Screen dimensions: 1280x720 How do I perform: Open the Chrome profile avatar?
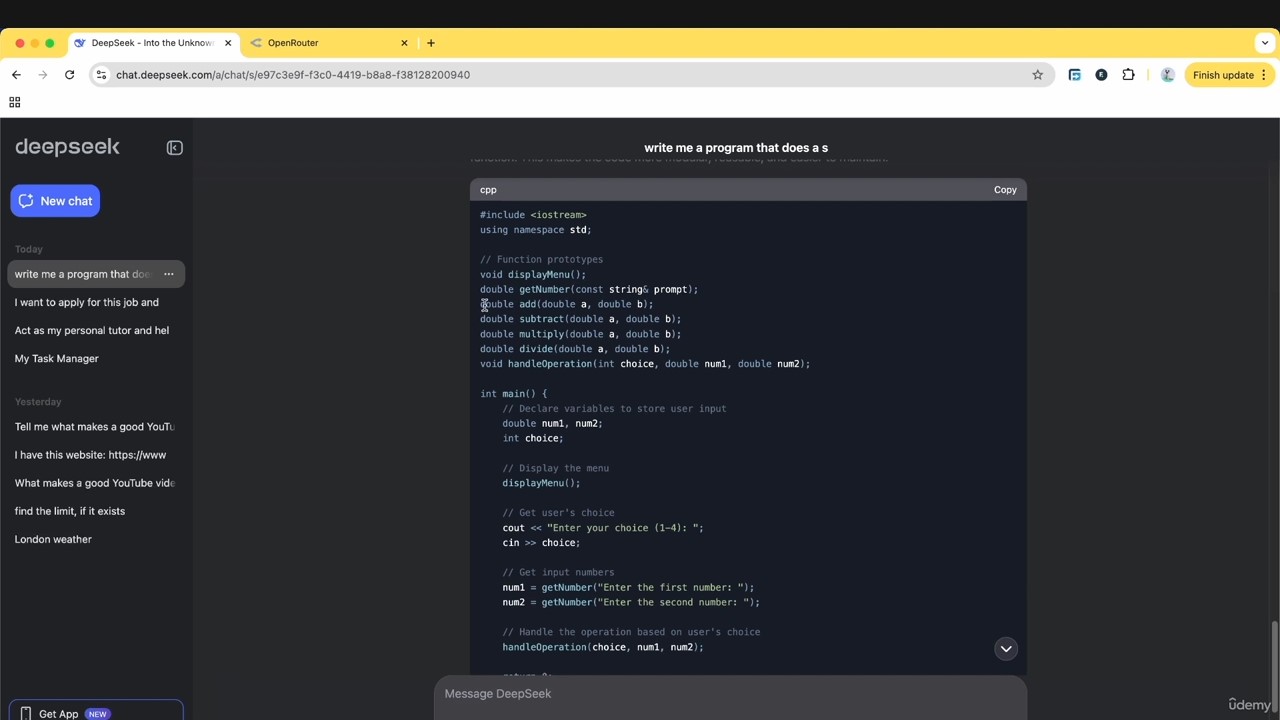[x=1167, y=75]
